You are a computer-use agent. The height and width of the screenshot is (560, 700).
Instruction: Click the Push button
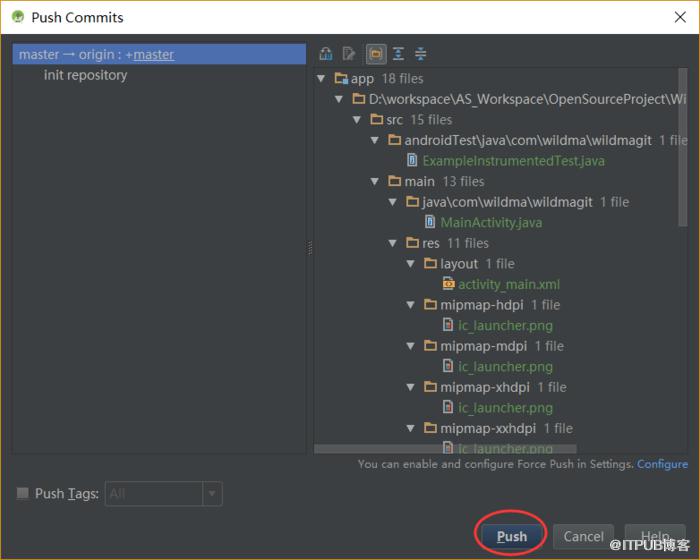tap(512, 536)
